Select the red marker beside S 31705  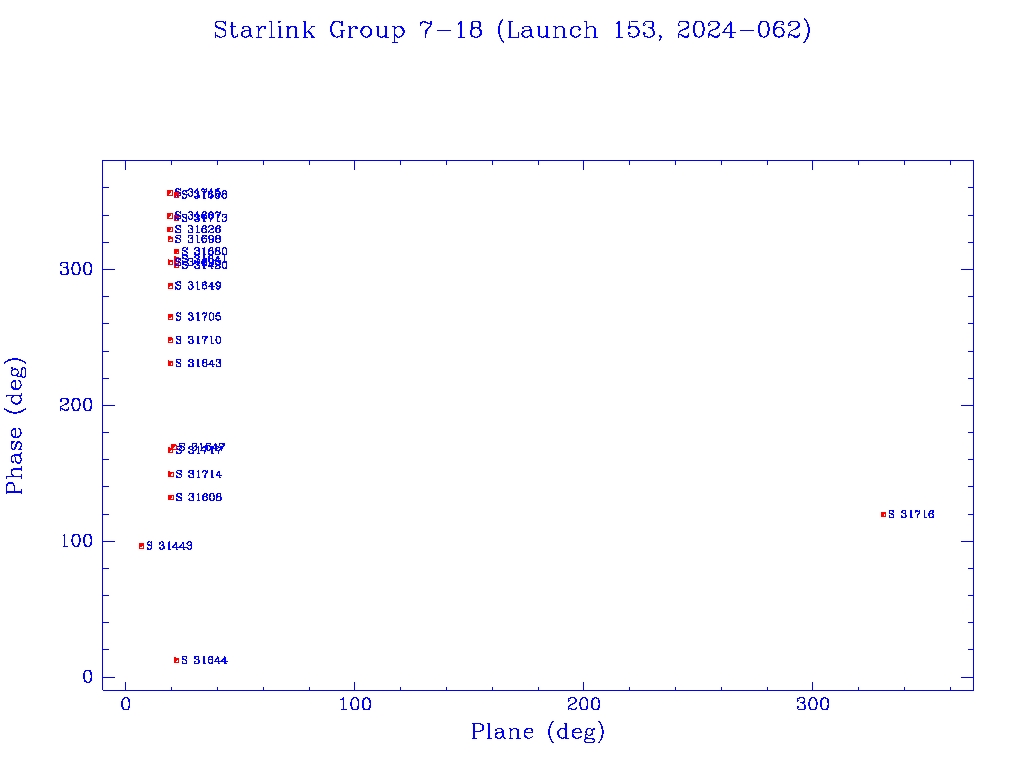[170, 317]
